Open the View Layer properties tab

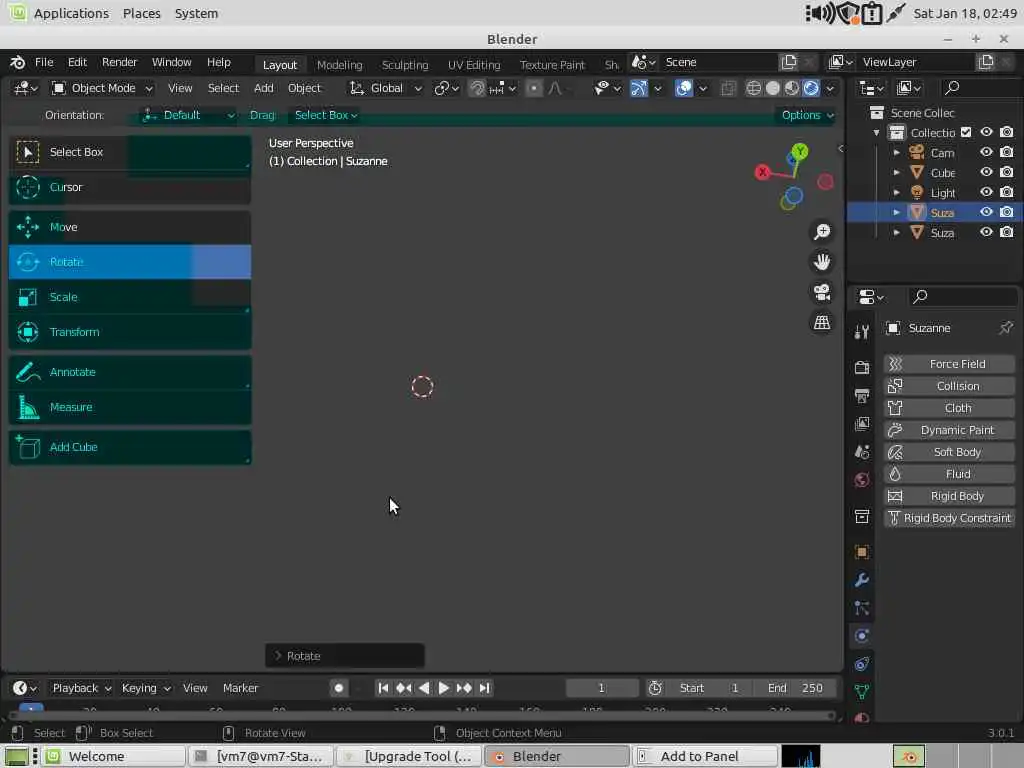862,424
